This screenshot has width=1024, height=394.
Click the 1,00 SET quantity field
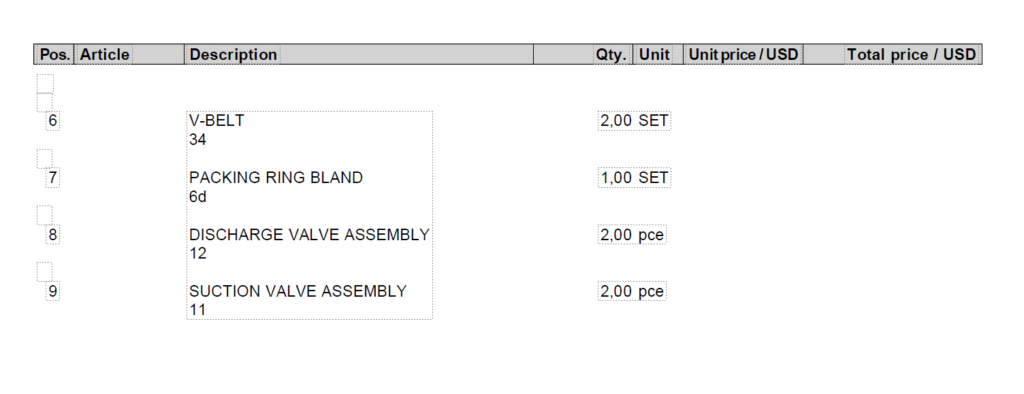click(x=634, y=178)
